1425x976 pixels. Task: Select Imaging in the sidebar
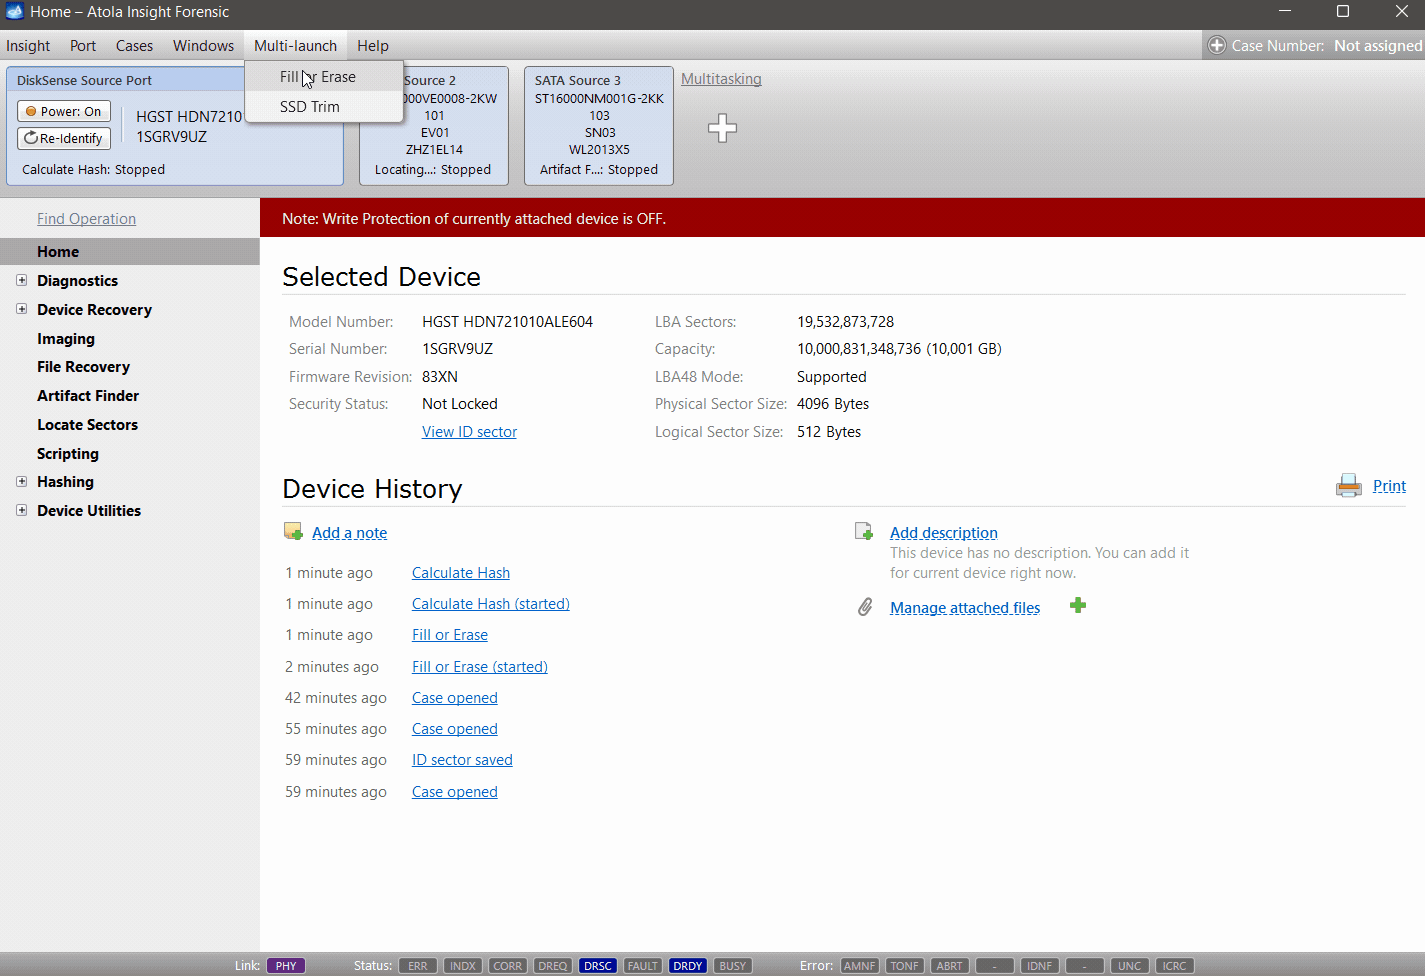tap(66, 339)
